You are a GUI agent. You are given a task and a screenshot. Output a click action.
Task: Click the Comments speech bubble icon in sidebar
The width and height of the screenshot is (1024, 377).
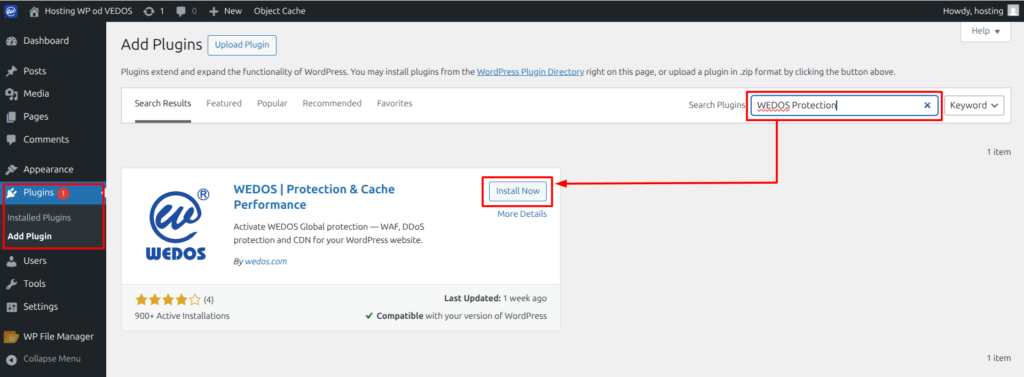coord(11,140)
